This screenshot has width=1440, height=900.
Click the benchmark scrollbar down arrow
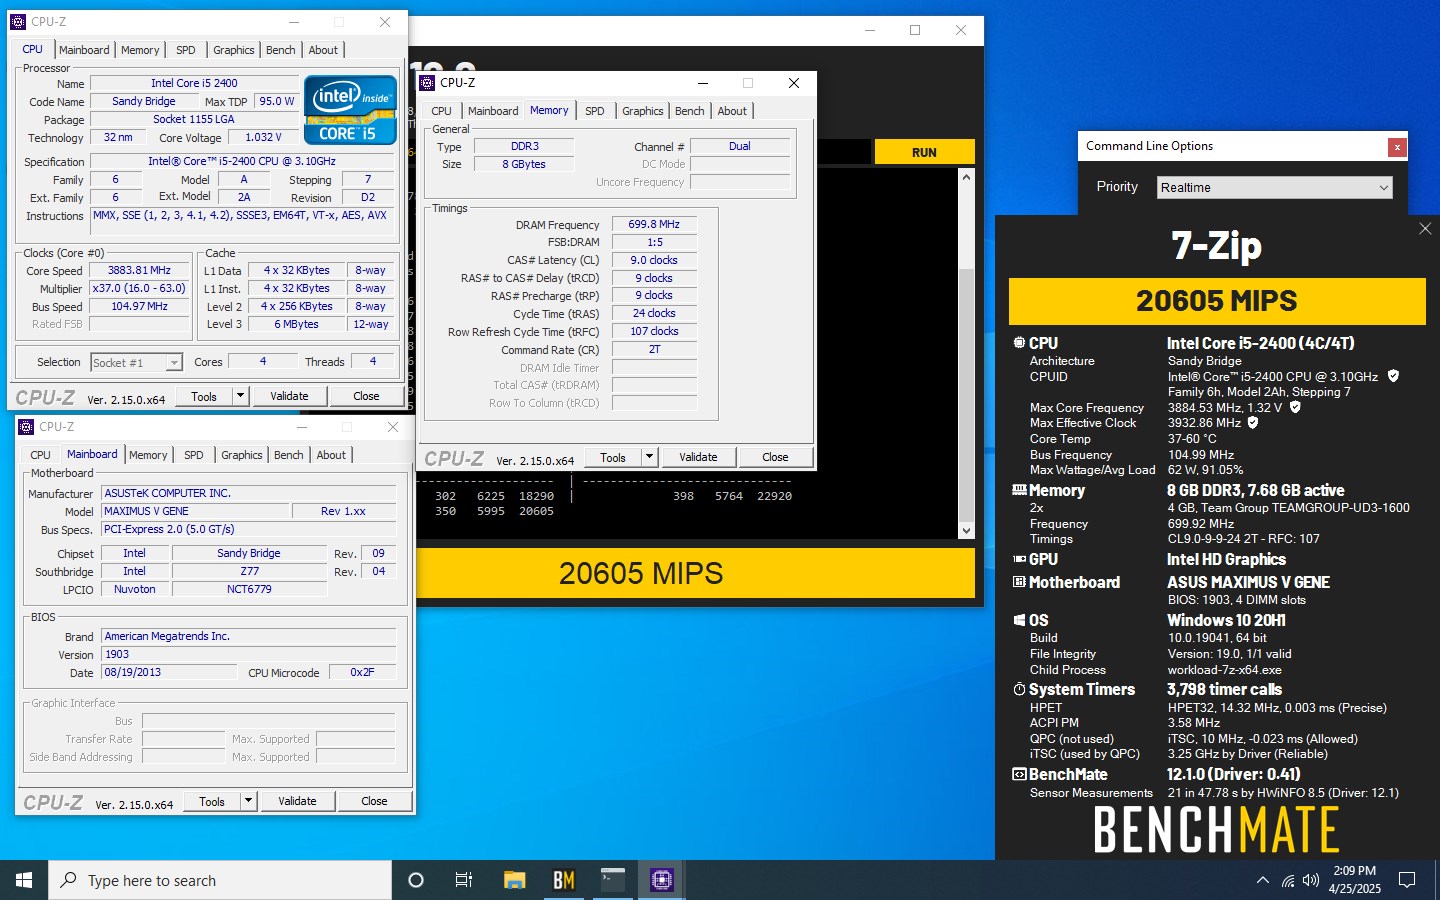coord(966,531)
